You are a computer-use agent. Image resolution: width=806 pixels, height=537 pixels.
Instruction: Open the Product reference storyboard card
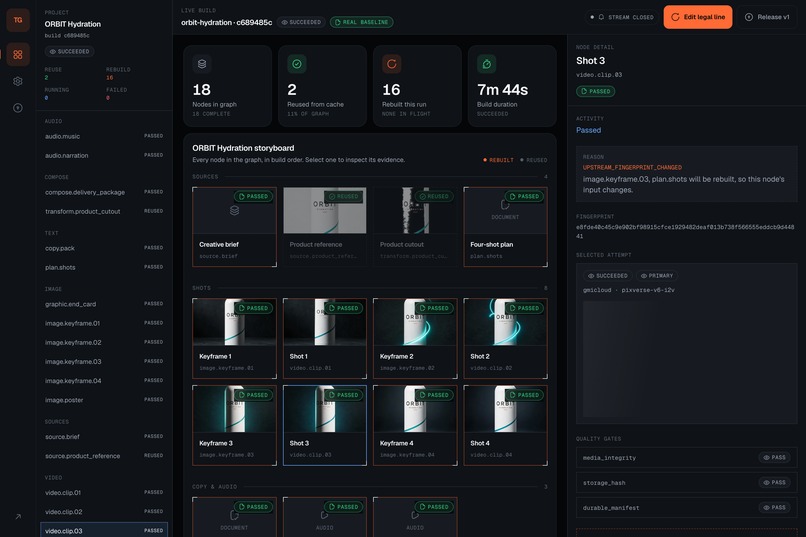pos(325,227)
